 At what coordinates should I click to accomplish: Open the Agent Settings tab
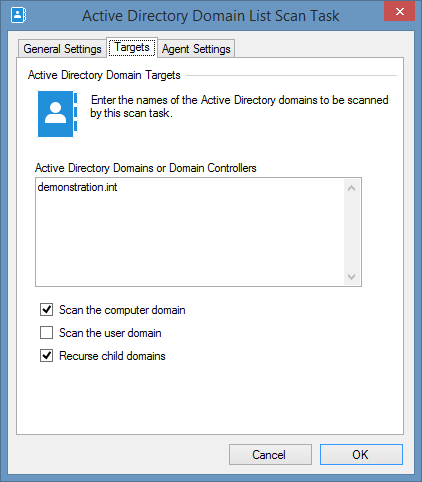click(196, 49)
